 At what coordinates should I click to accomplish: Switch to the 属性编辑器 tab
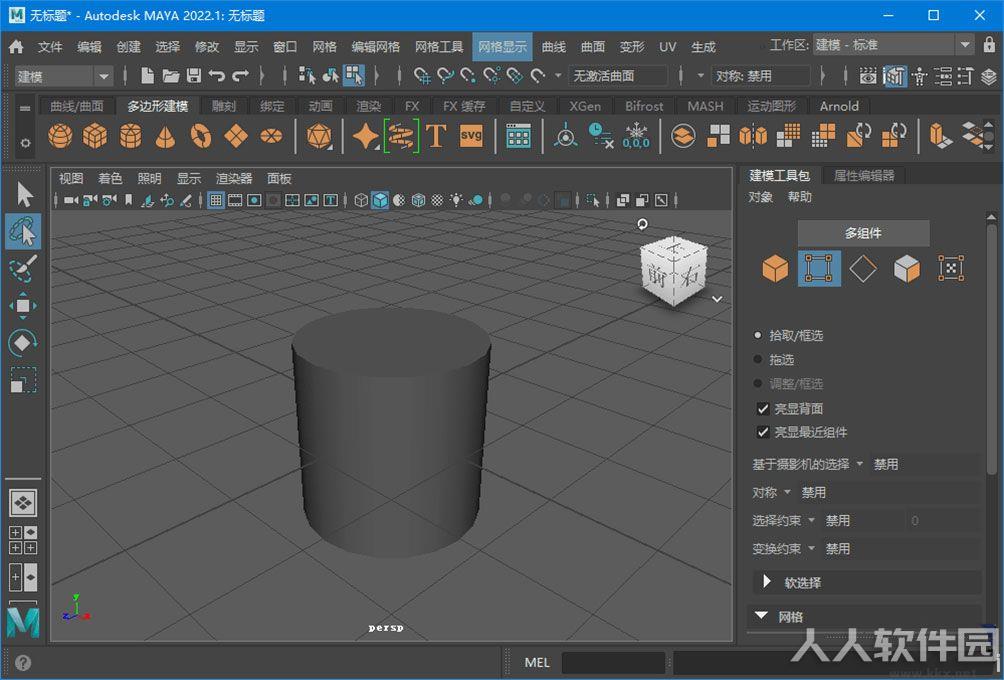pos(863,175)
